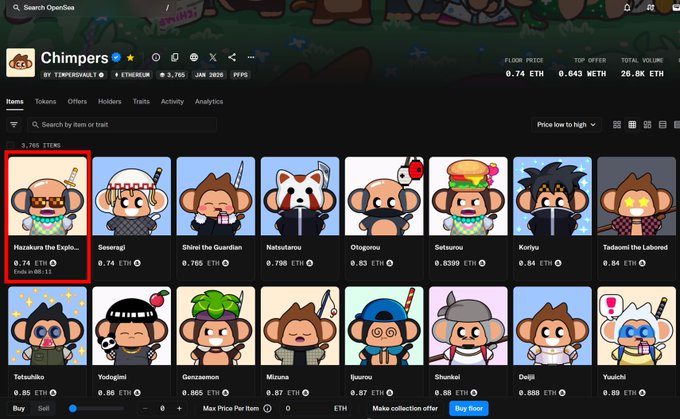
Task: Open the Koriyu NFT thumbnail
Action: [552, 196]
